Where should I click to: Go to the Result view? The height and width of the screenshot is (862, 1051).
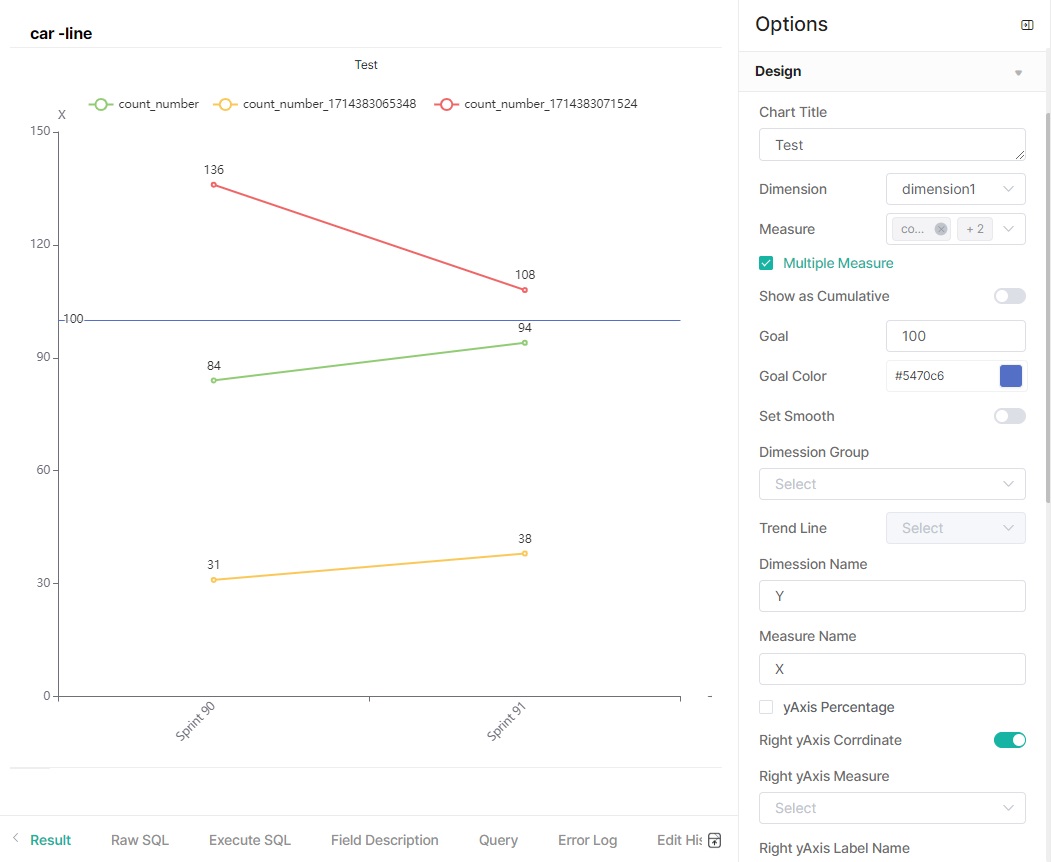[x=49, y=840]
